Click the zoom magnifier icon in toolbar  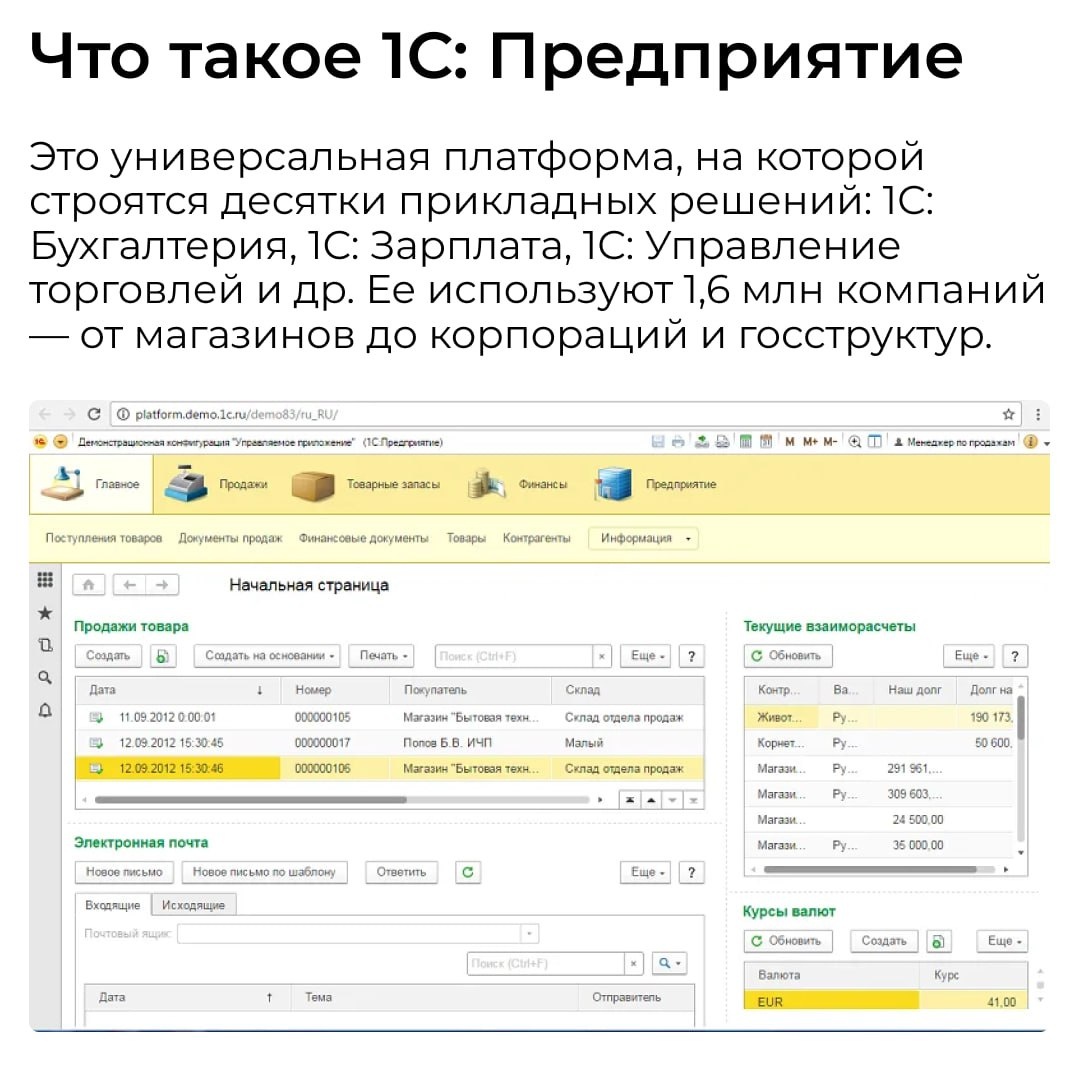pyautogui.click(x=855, y=442)
